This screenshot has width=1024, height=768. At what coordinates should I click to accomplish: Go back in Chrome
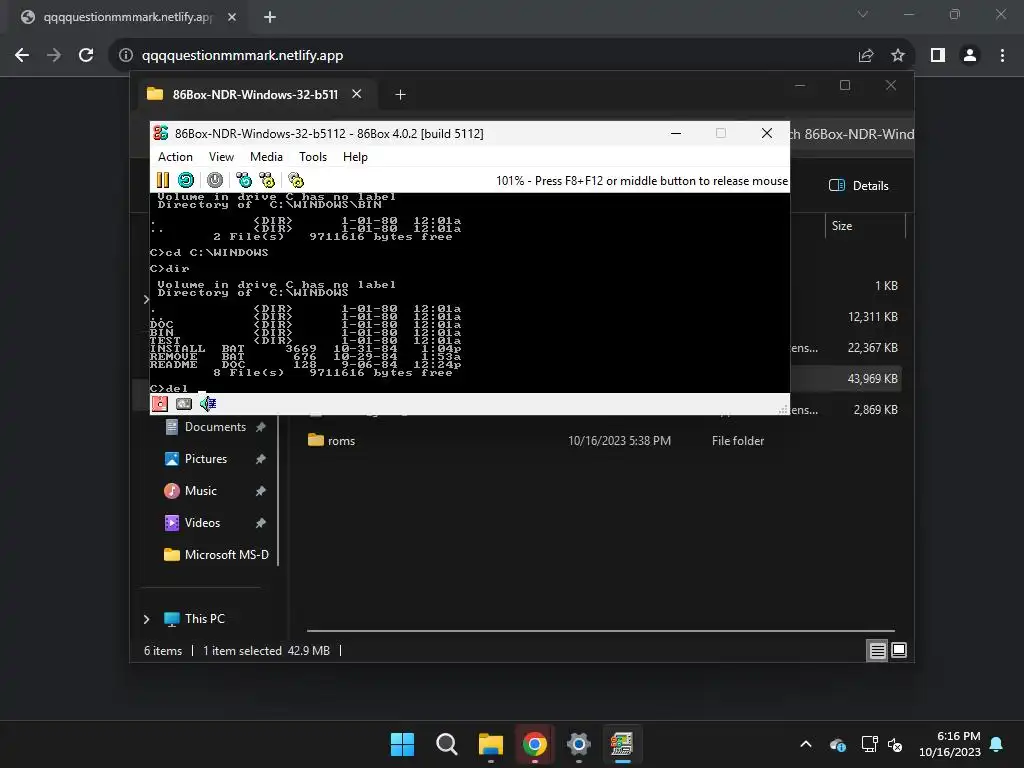tap(22, 56)
